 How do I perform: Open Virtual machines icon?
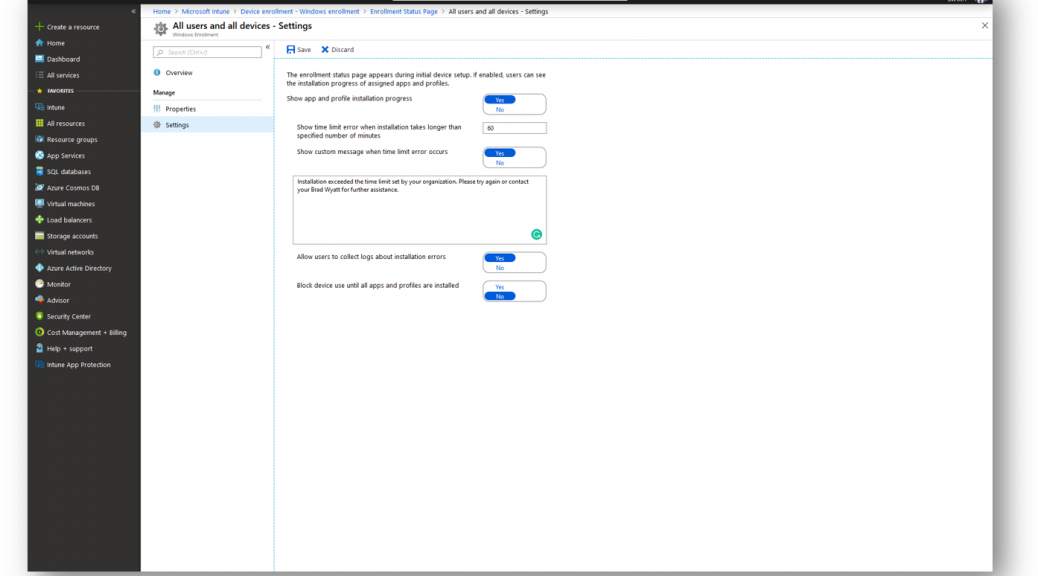coord(39,204)
